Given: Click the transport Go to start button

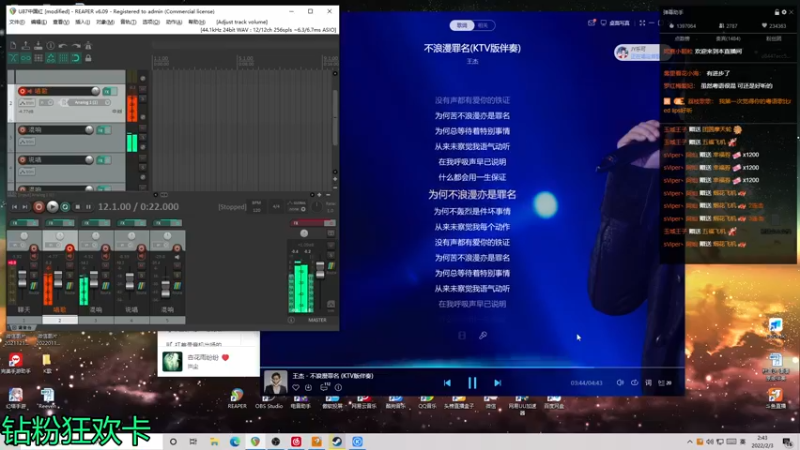Looking at the screenshot, I should point(14,207).
